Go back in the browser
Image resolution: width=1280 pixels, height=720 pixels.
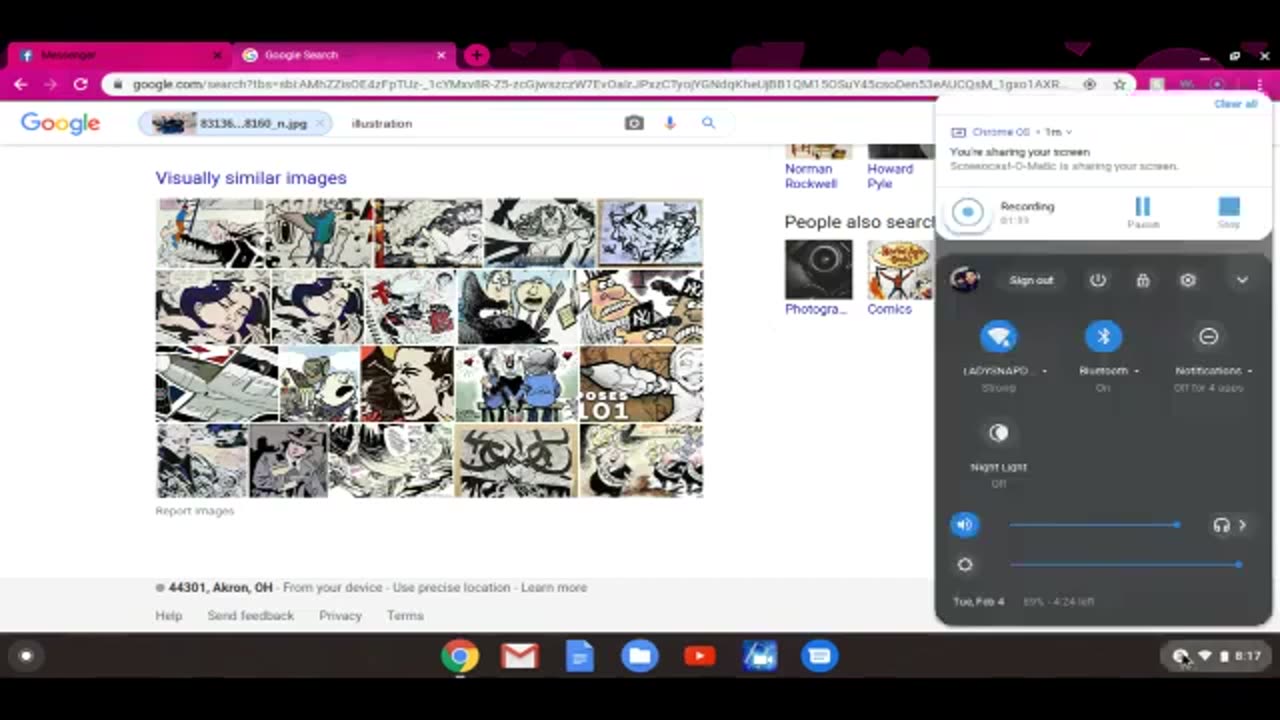[20, 85]
